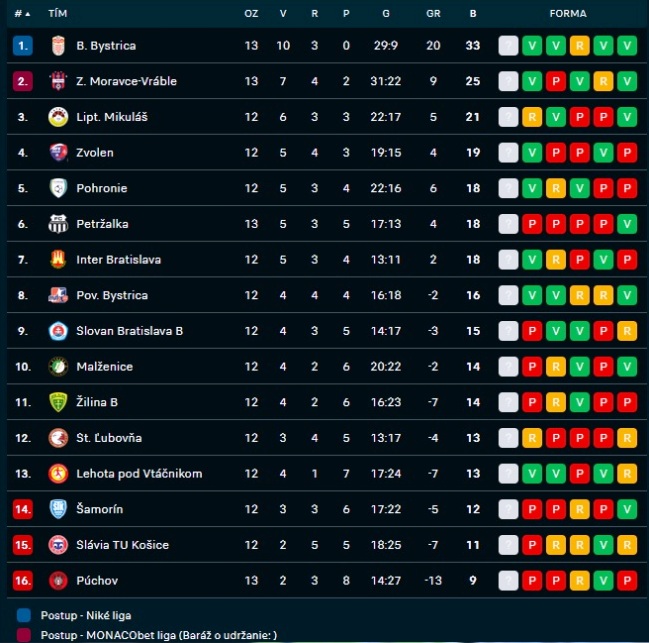The image size is (649, 643).
Task: Click the TÍM column header
Action: 58,14
